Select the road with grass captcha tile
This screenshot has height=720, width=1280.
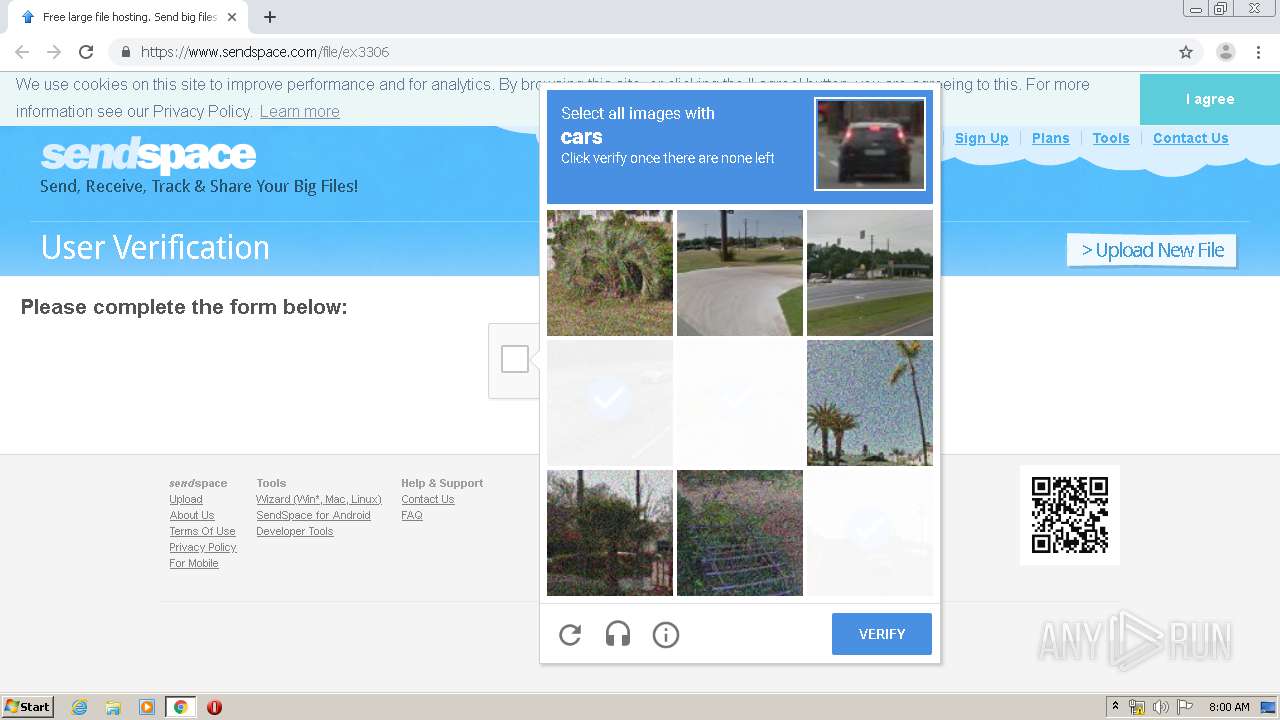click(x=870, y=273)
